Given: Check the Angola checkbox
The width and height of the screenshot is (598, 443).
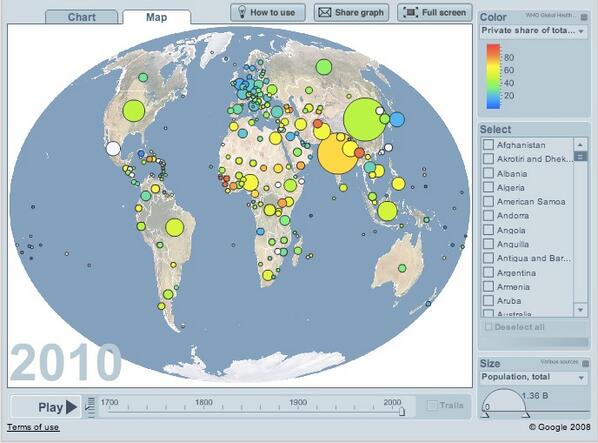Looking at the screenshot, I should point(488,230).
